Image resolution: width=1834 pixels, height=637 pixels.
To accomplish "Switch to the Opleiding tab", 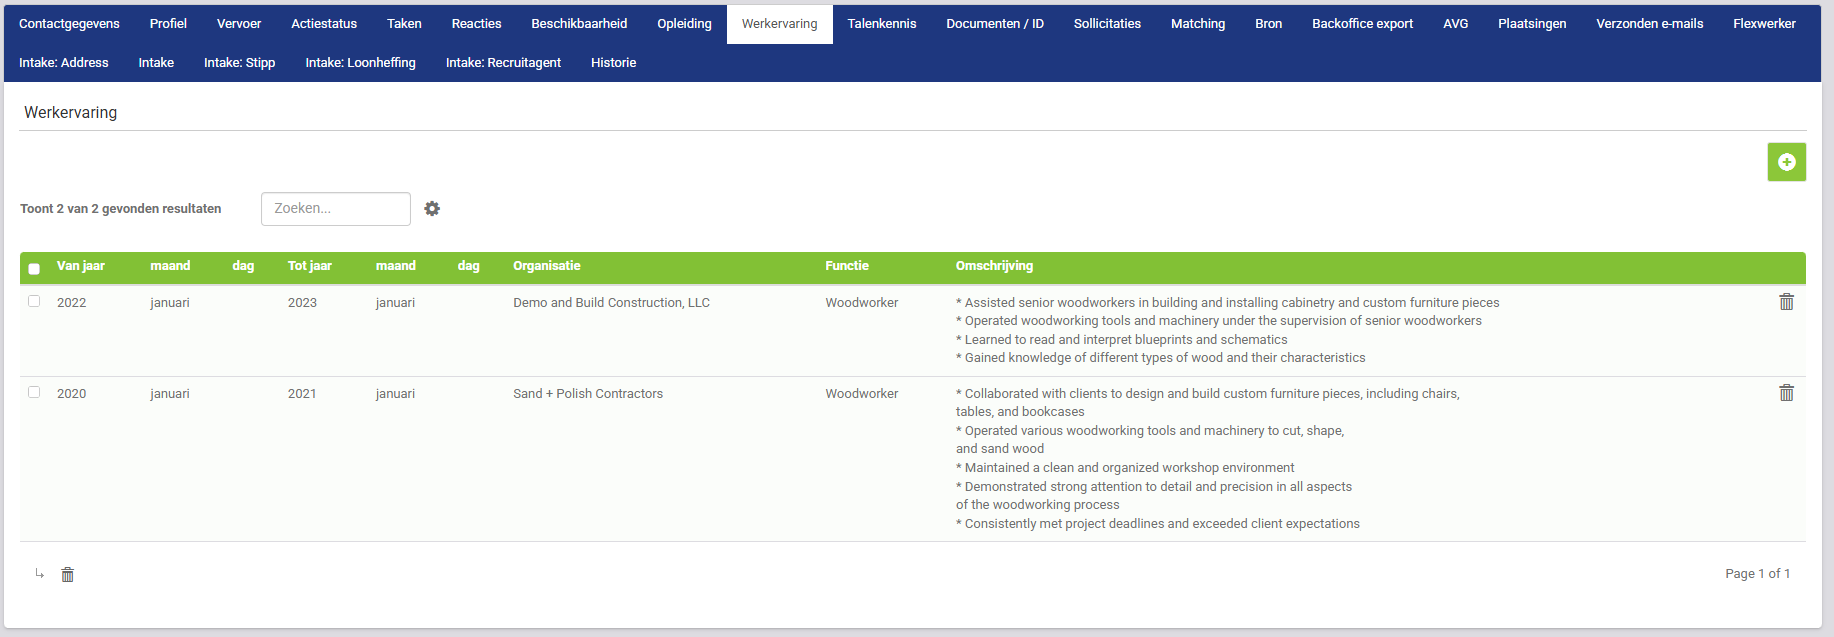I will click(684, 24).
